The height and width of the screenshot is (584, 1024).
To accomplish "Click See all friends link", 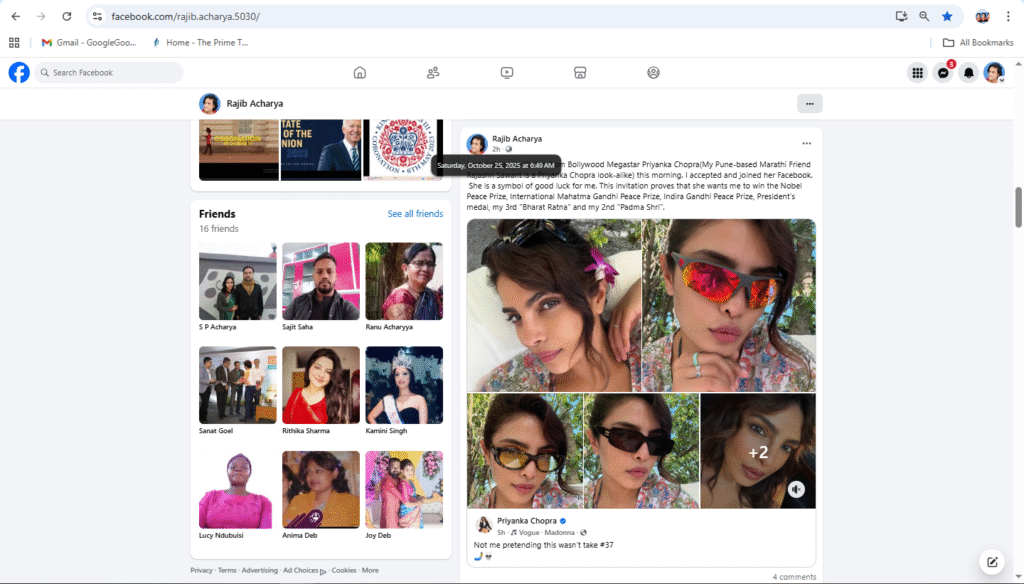I will (415, 214).
